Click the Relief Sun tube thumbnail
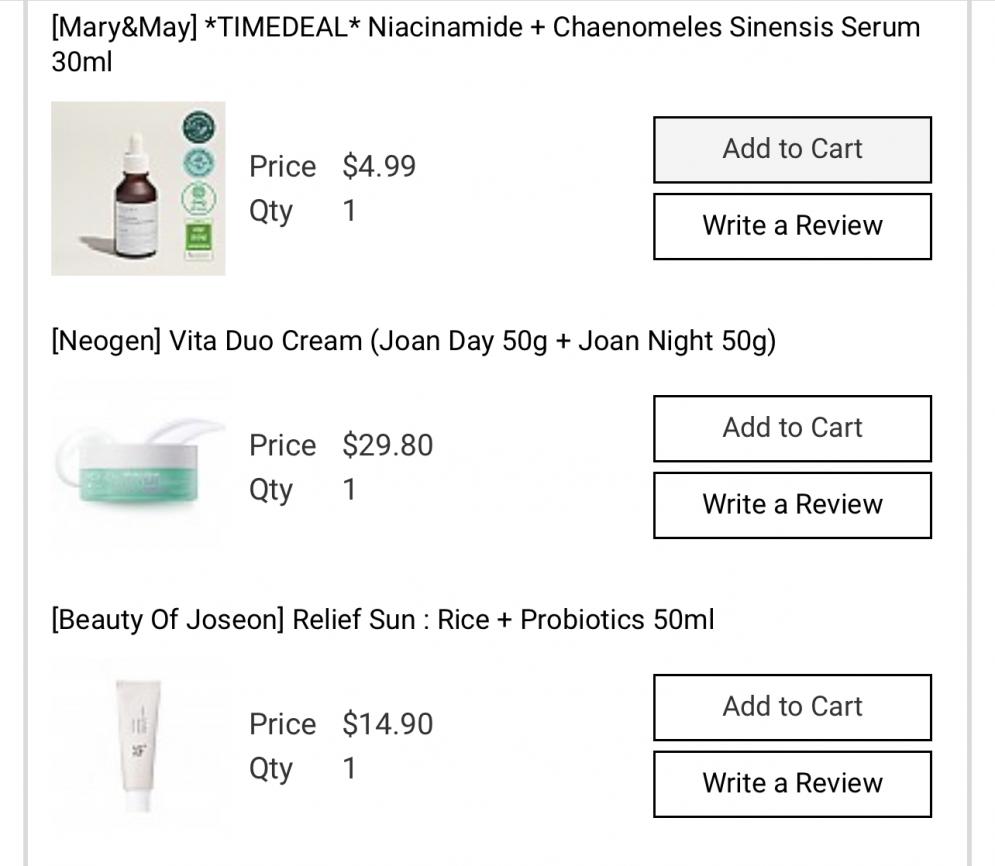 click(138, 742)
